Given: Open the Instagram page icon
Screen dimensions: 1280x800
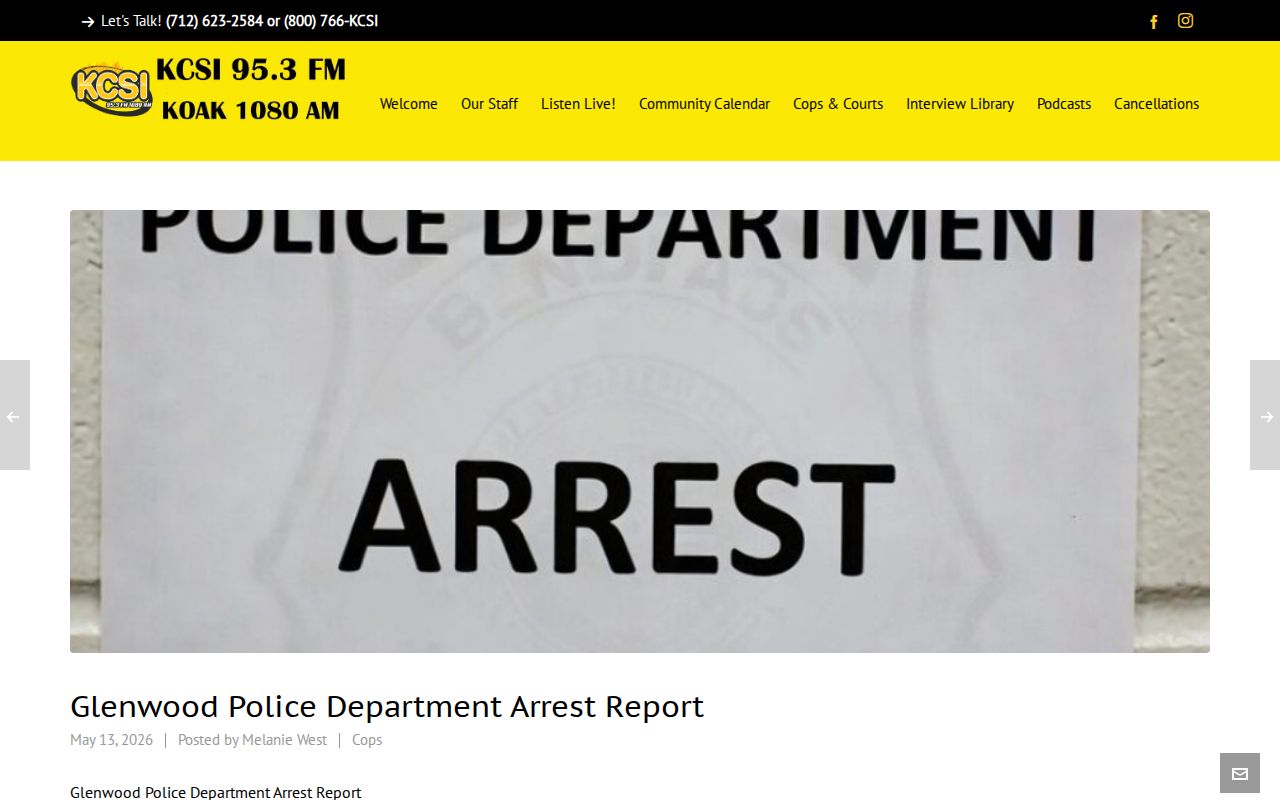Looking at the screenshot, I should [x=1185, y=21].
